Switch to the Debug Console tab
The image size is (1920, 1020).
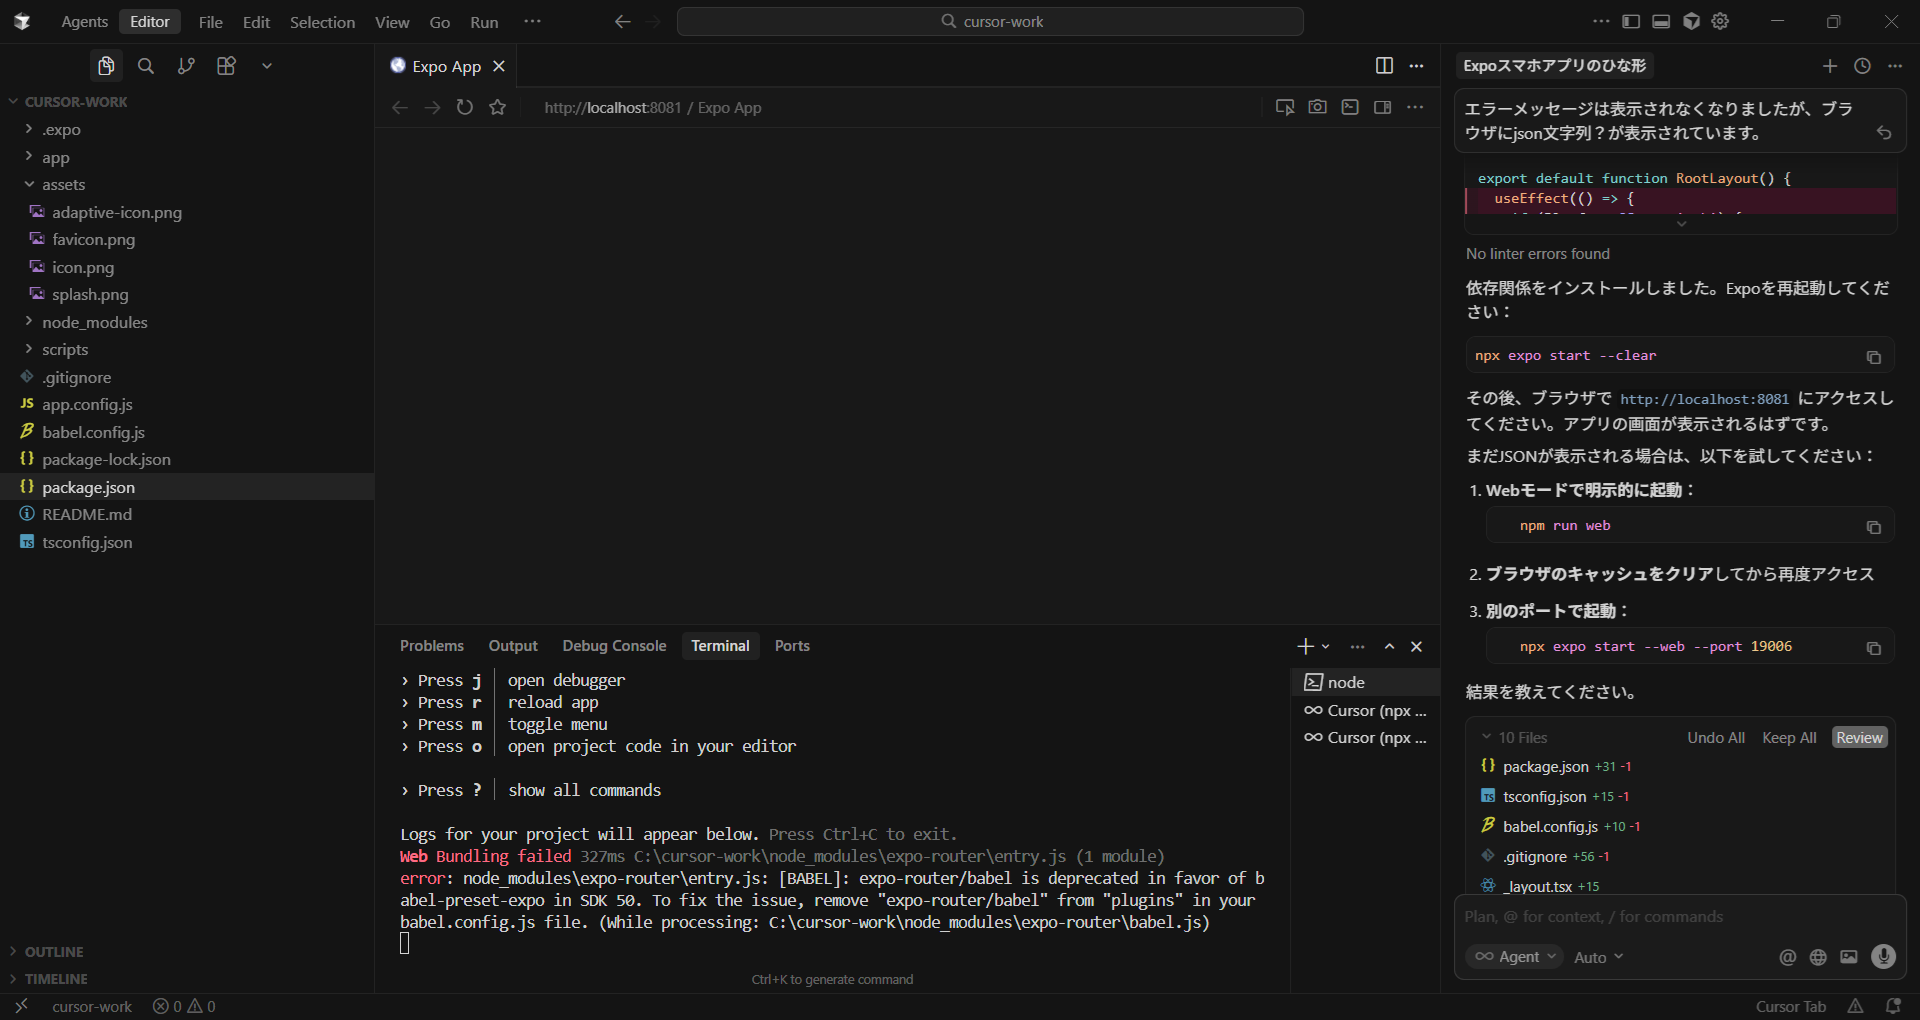pyautogui.click(x=614, y=646)
